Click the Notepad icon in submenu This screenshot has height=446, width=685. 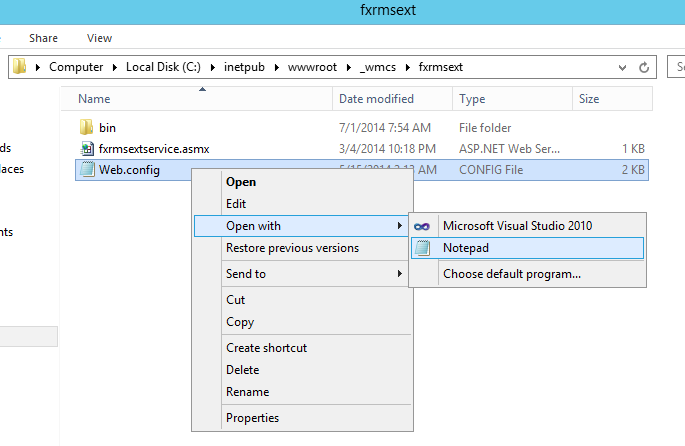[424, 248]
